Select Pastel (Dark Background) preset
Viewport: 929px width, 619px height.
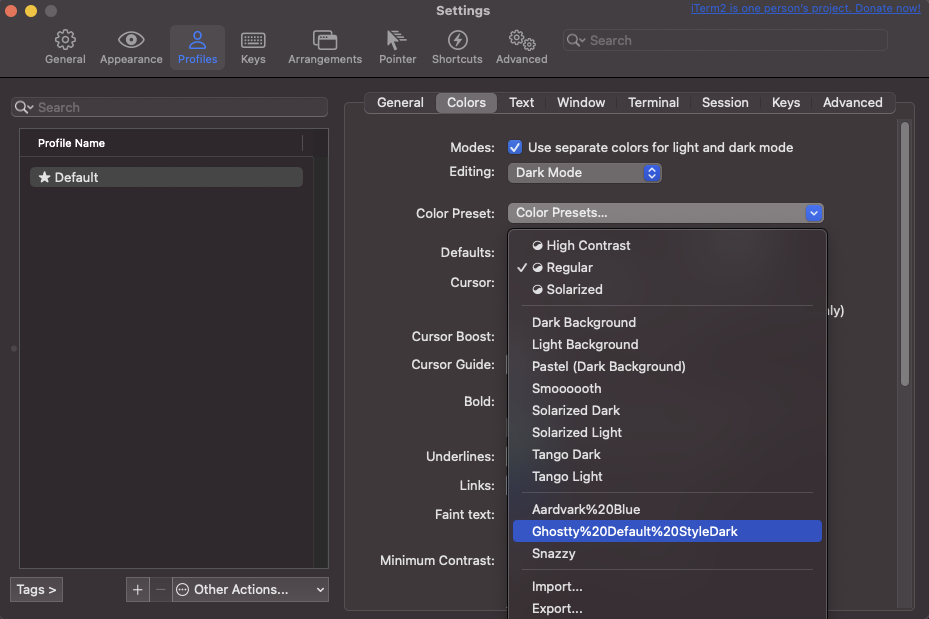pyautogui.click(x=667, y=366)
